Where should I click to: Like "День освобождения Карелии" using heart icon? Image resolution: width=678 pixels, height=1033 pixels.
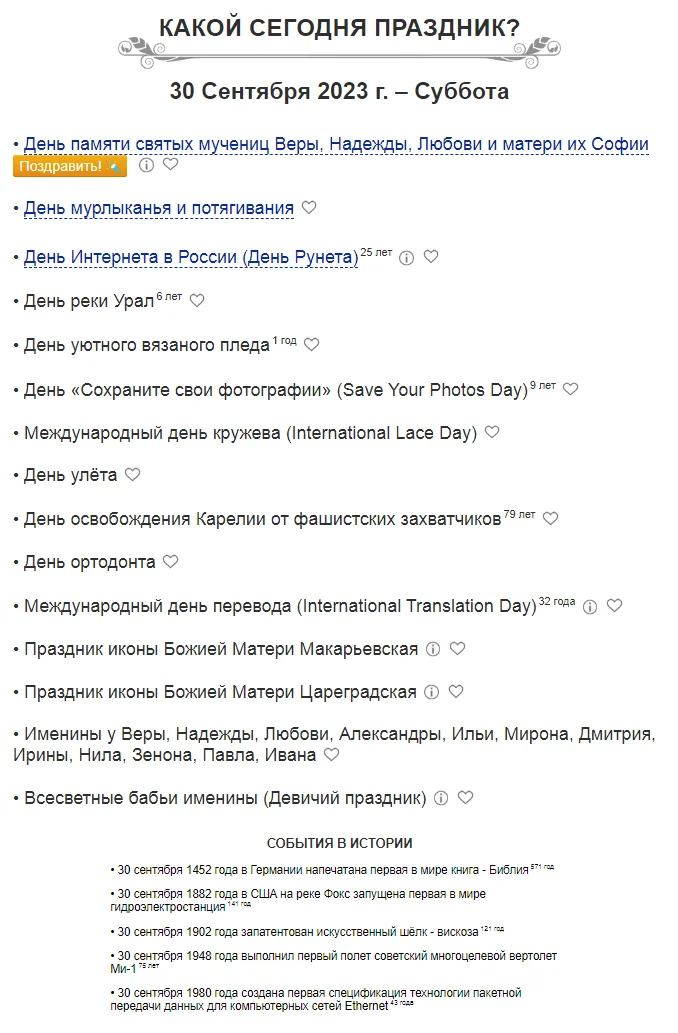tap(550, 518)
